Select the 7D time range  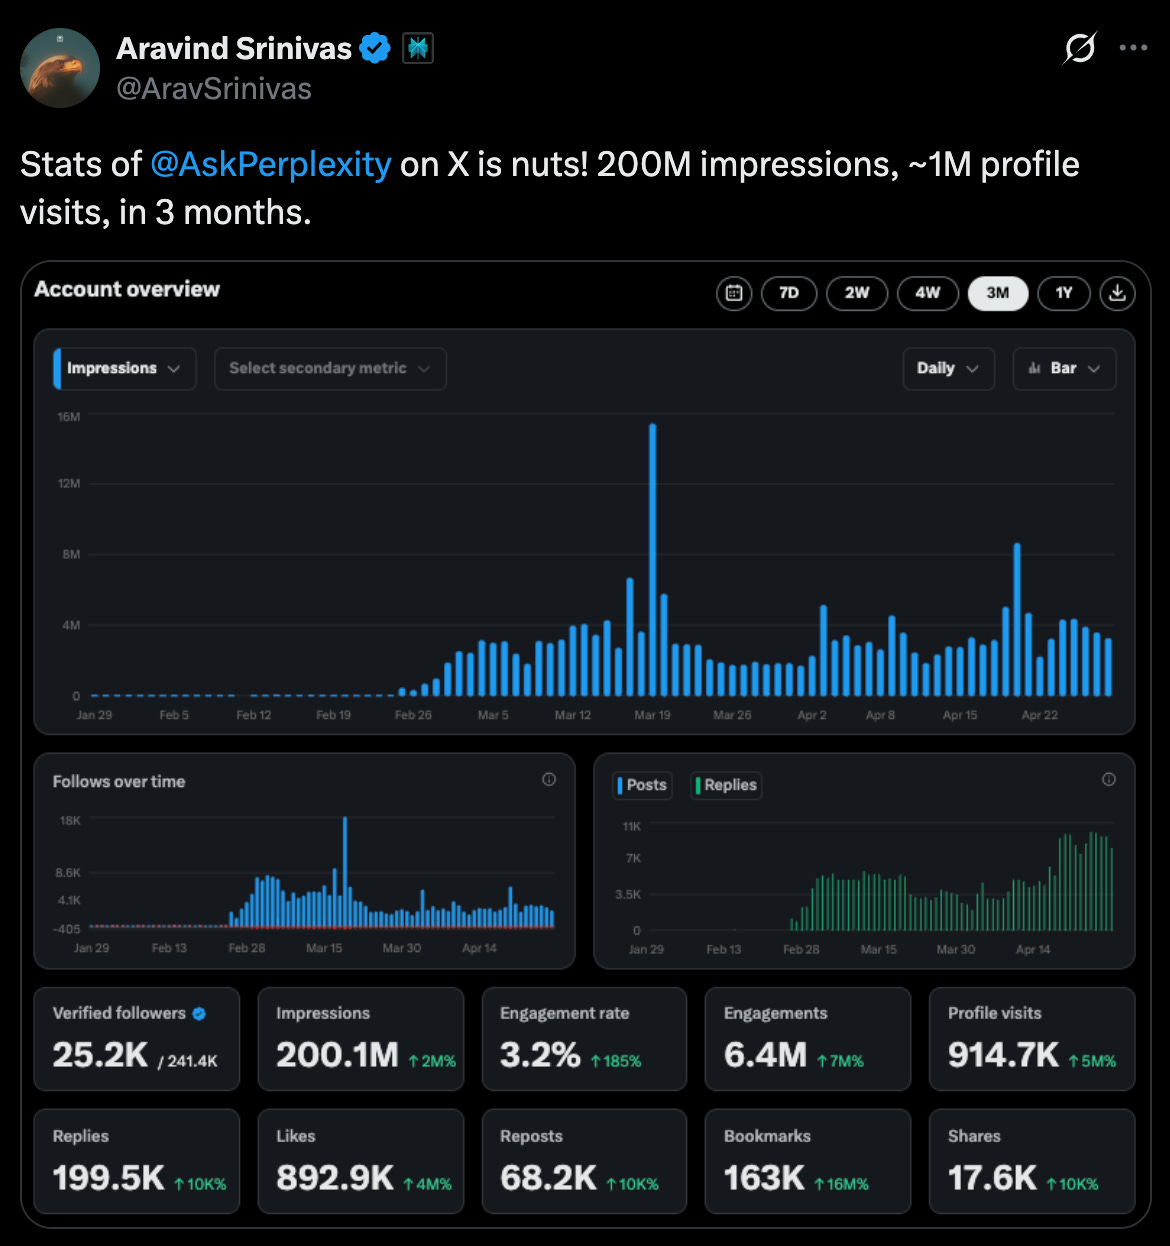tap(789, 293)
